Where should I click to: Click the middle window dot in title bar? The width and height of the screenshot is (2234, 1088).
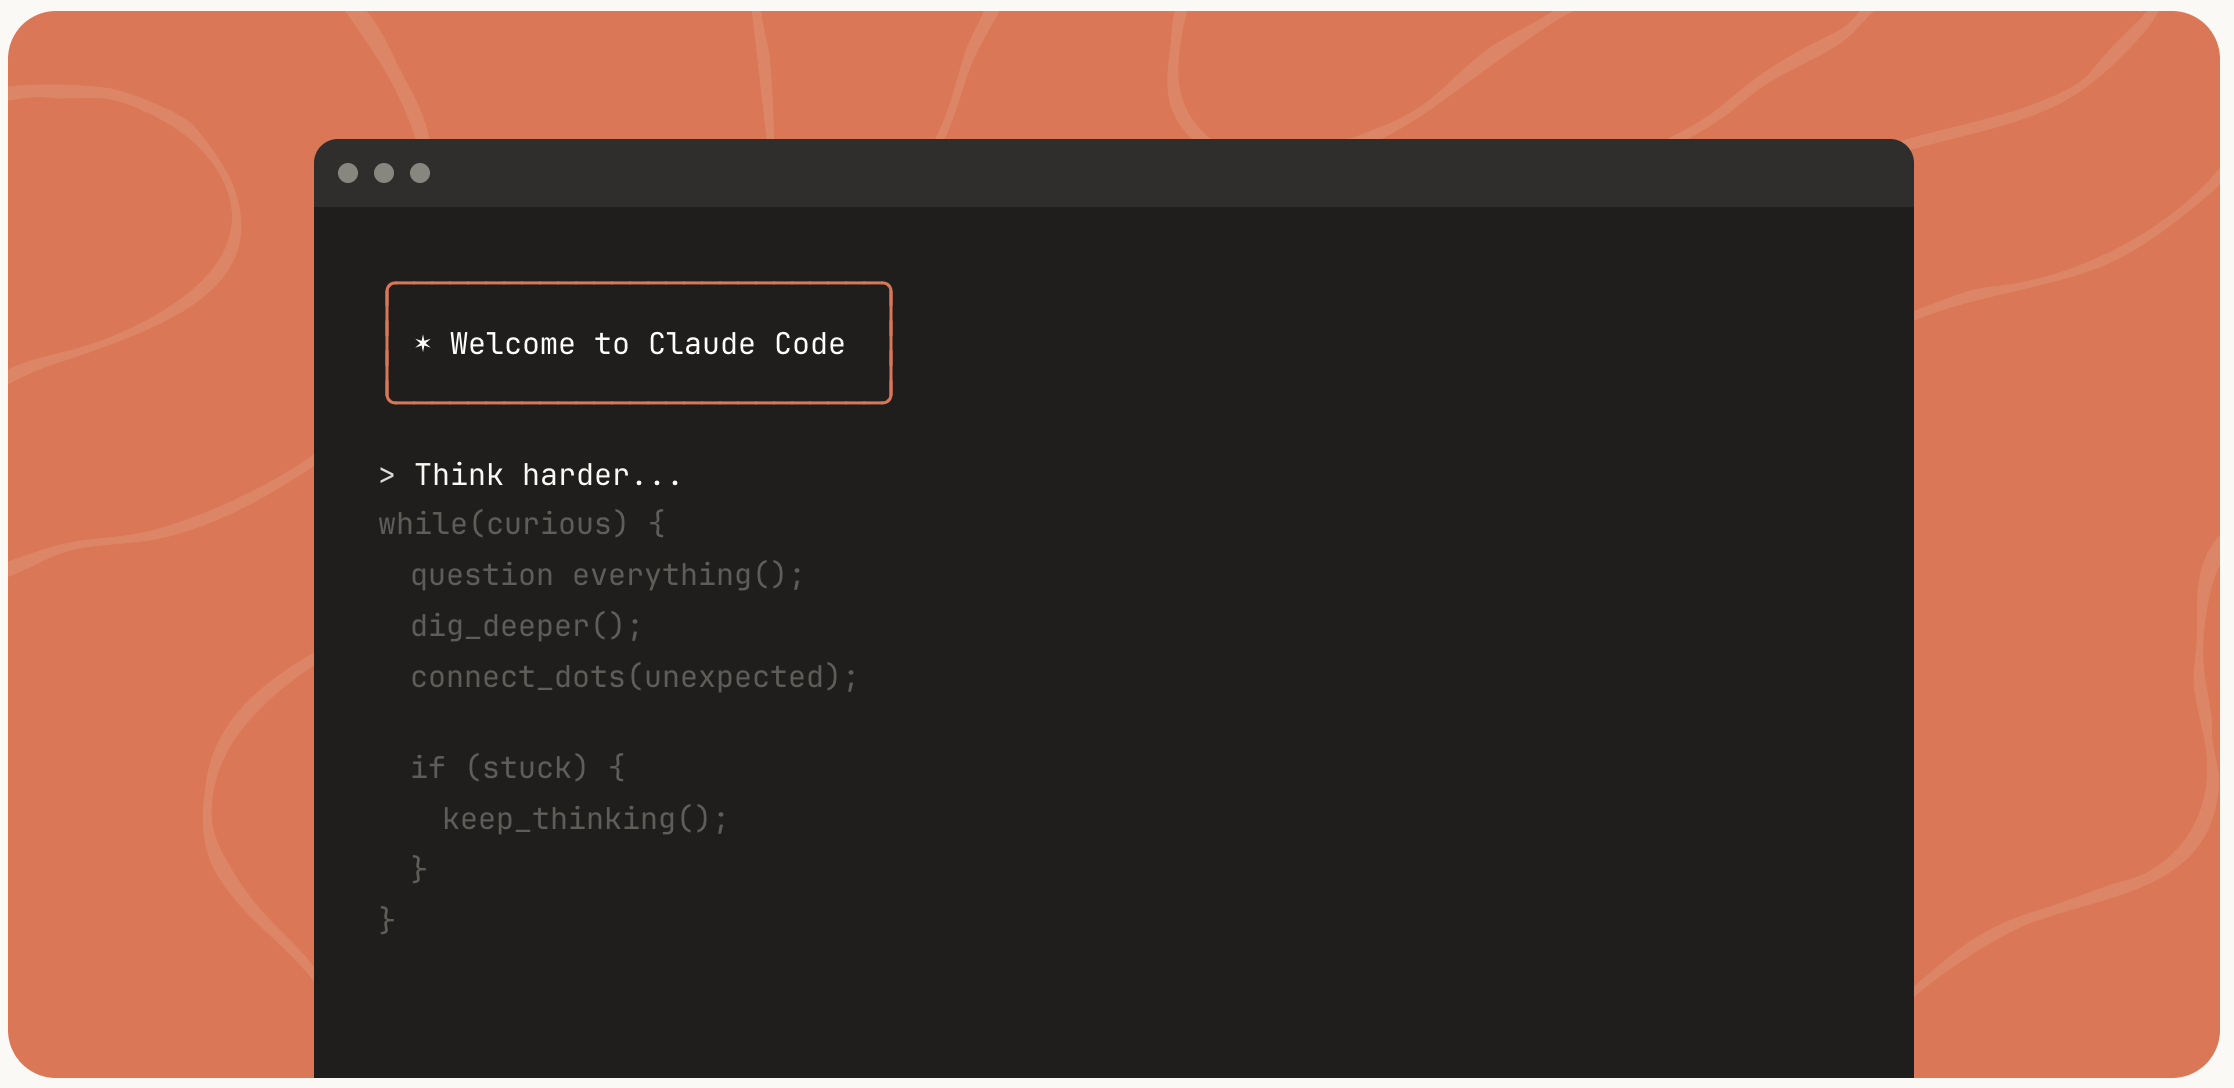coord(384,173)
